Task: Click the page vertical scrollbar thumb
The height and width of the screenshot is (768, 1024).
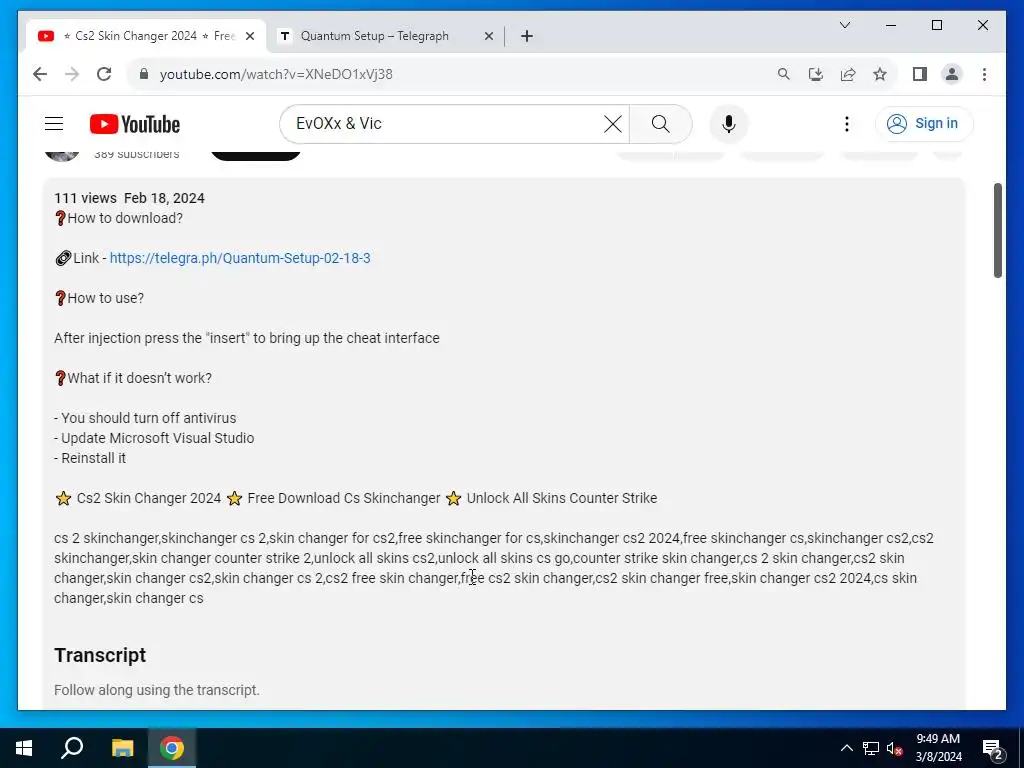Action: pos(997,230)
